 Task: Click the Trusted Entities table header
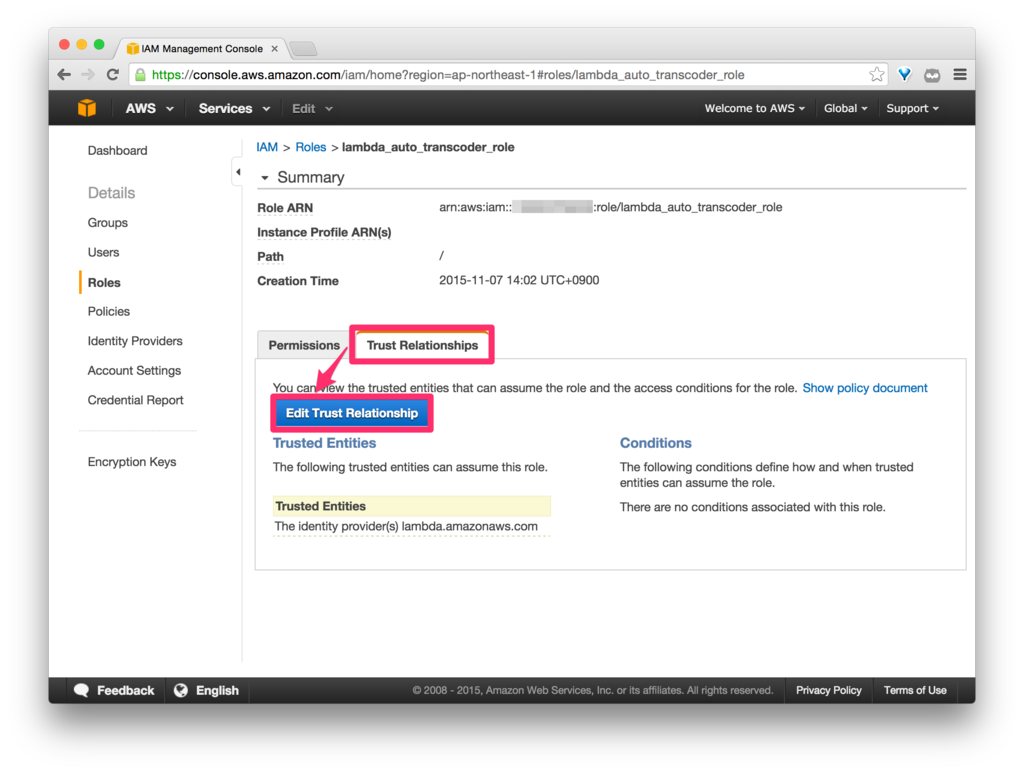(x=411, y=506)
